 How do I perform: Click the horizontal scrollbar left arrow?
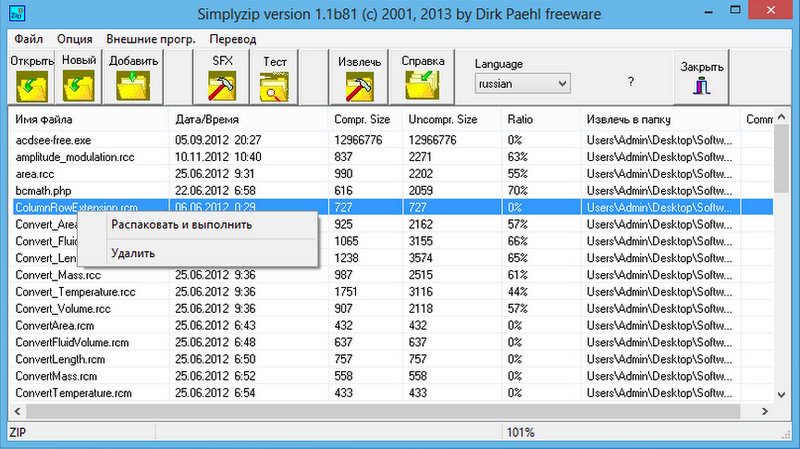click(17, 411)
